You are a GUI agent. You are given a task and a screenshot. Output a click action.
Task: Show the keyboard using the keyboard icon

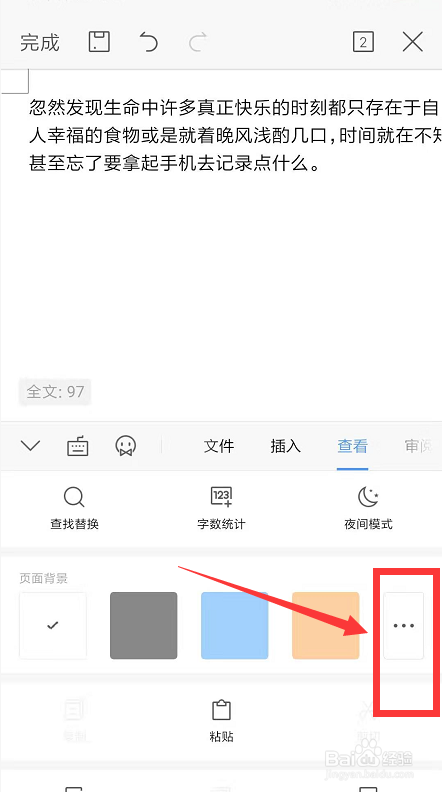tap(78, 446)
